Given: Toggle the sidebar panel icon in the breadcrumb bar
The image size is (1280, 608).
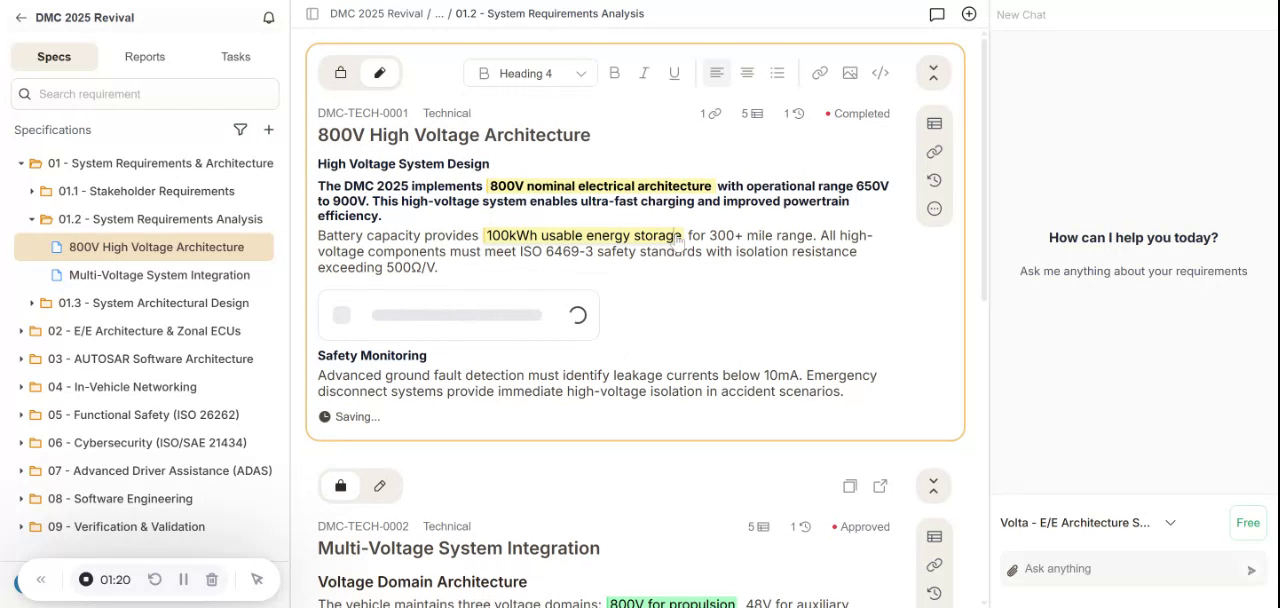Looking at the screenshot, I should pyautogui.click(x=312, y=14).
